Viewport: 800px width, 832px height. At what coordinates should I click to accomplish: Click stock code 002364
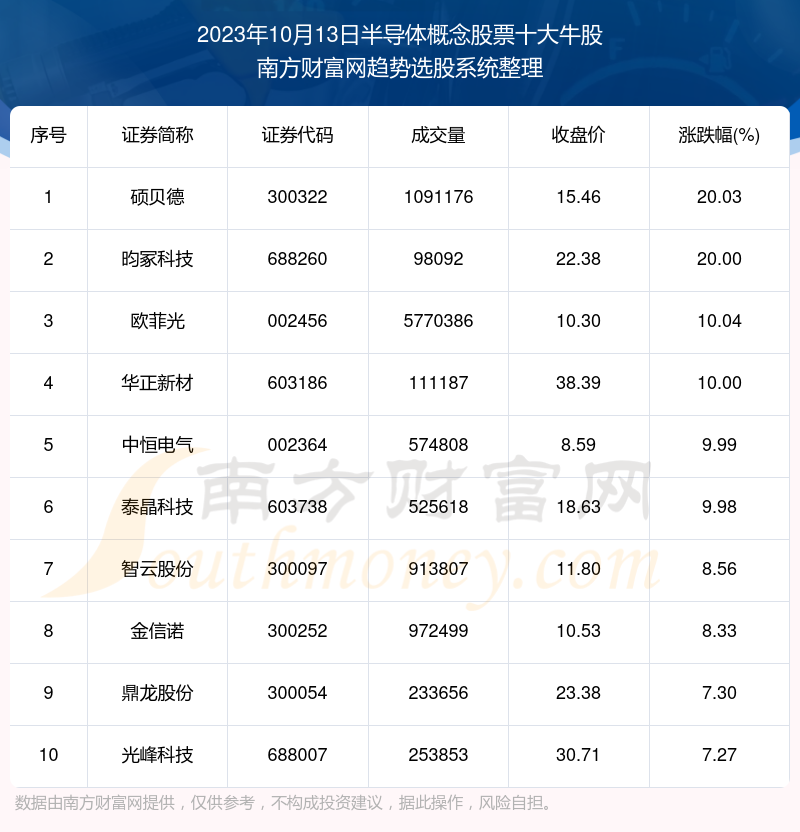tap(298, 445)
